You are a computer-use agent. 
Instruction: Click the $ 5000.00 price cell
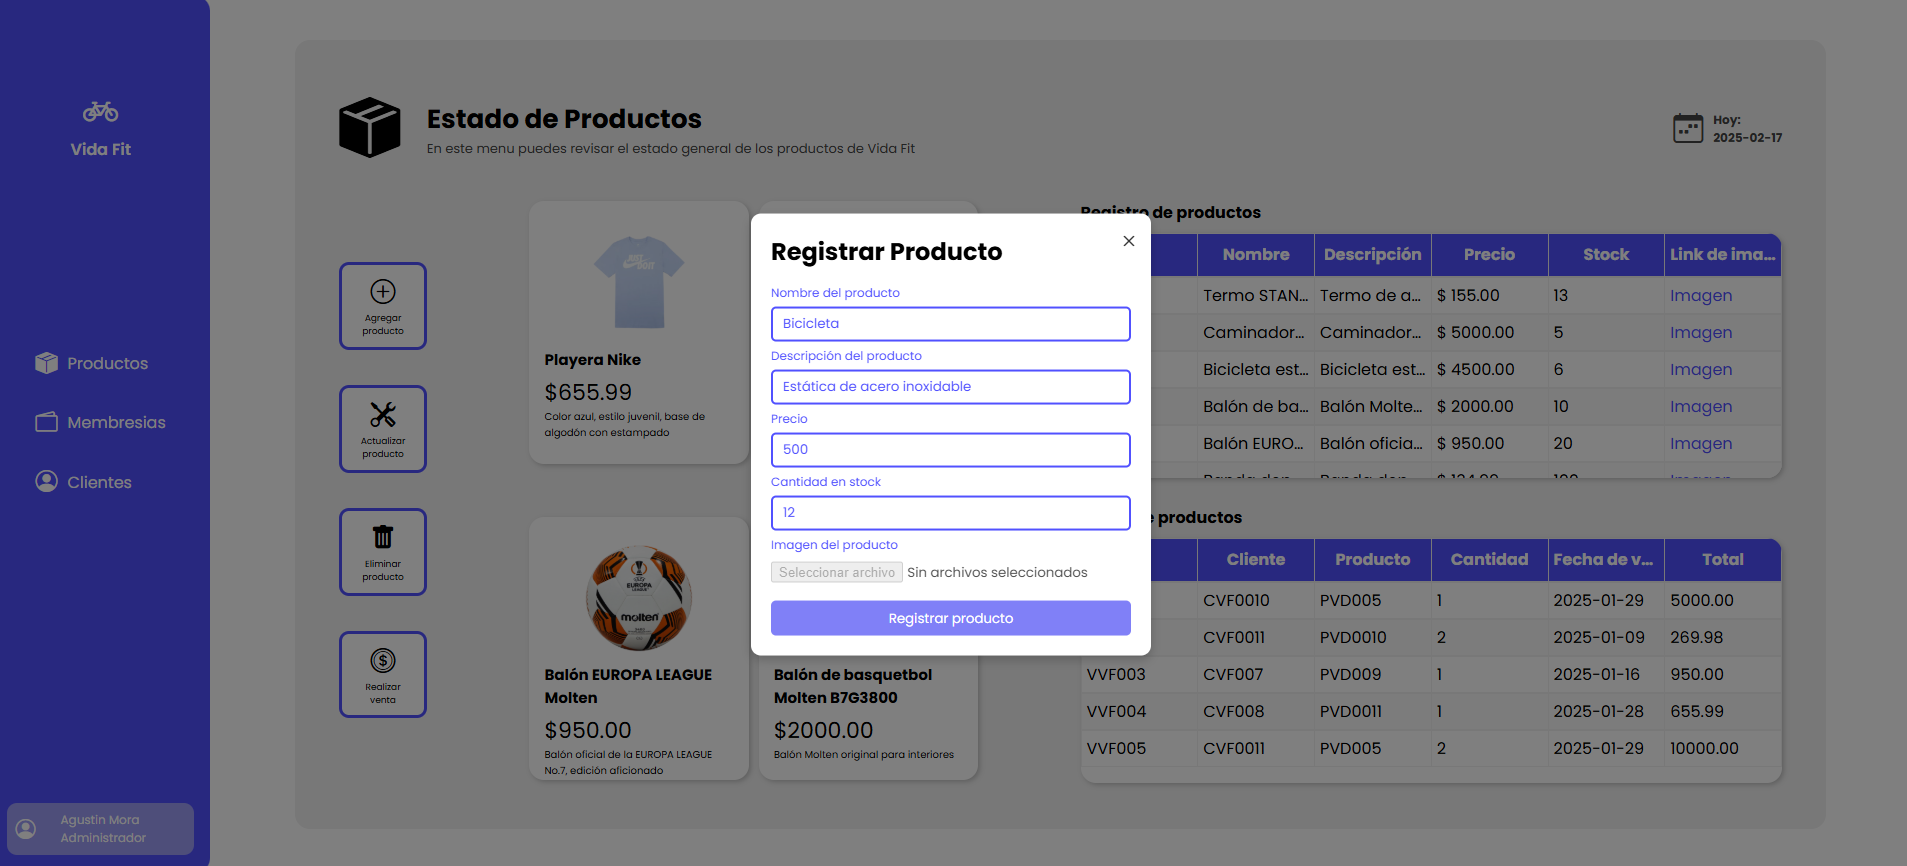tap(1490, 333)
